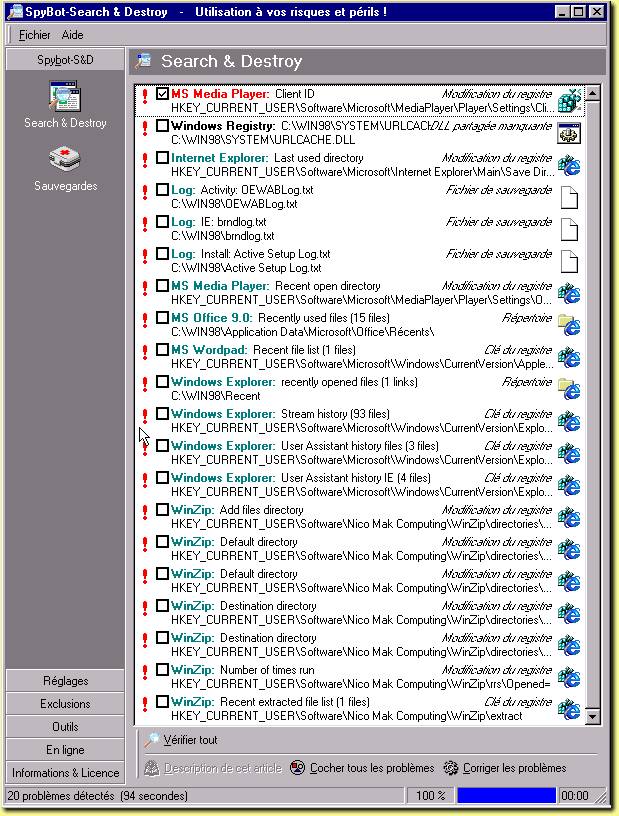This screenshot has height=816, width=619.
Task: Click the file icon for Active Setup Log.txt row
Action: click(569, 262)
